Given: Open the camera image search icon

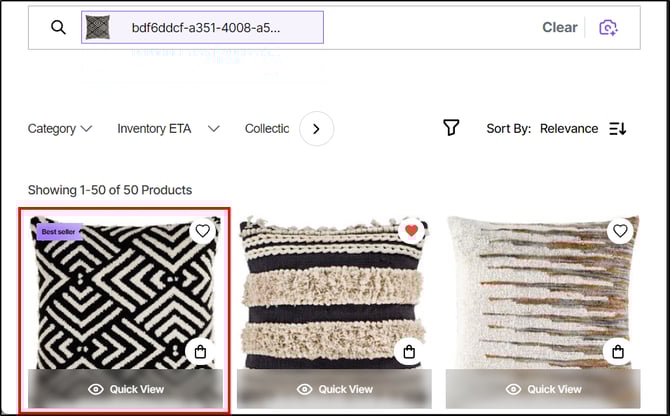Looking at the screenshot, I should click(x=608, y=28).
